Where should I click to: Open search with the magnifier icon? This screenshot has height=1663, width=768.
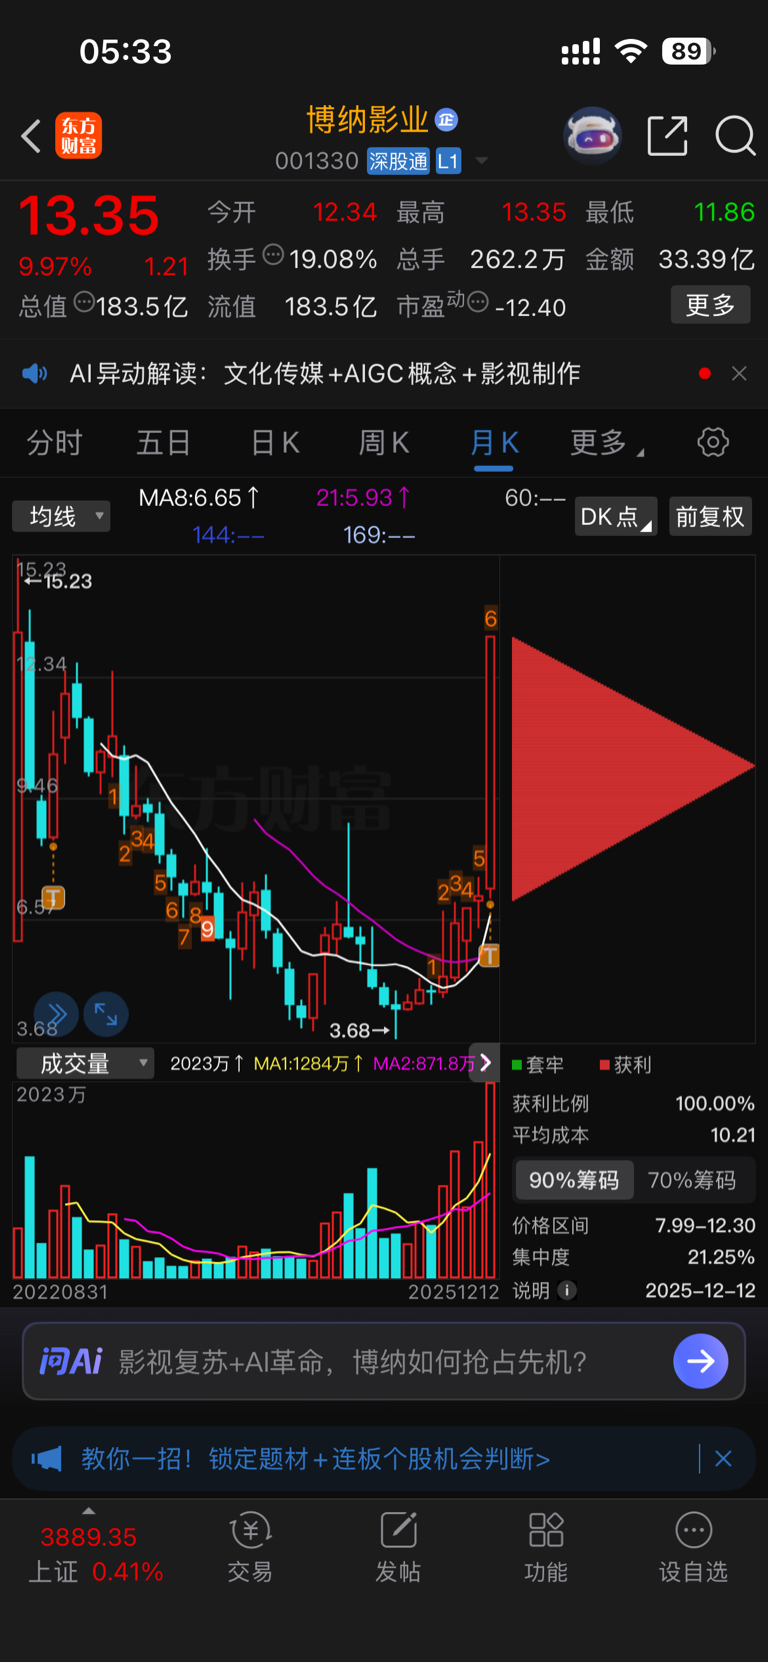point(735,135)
